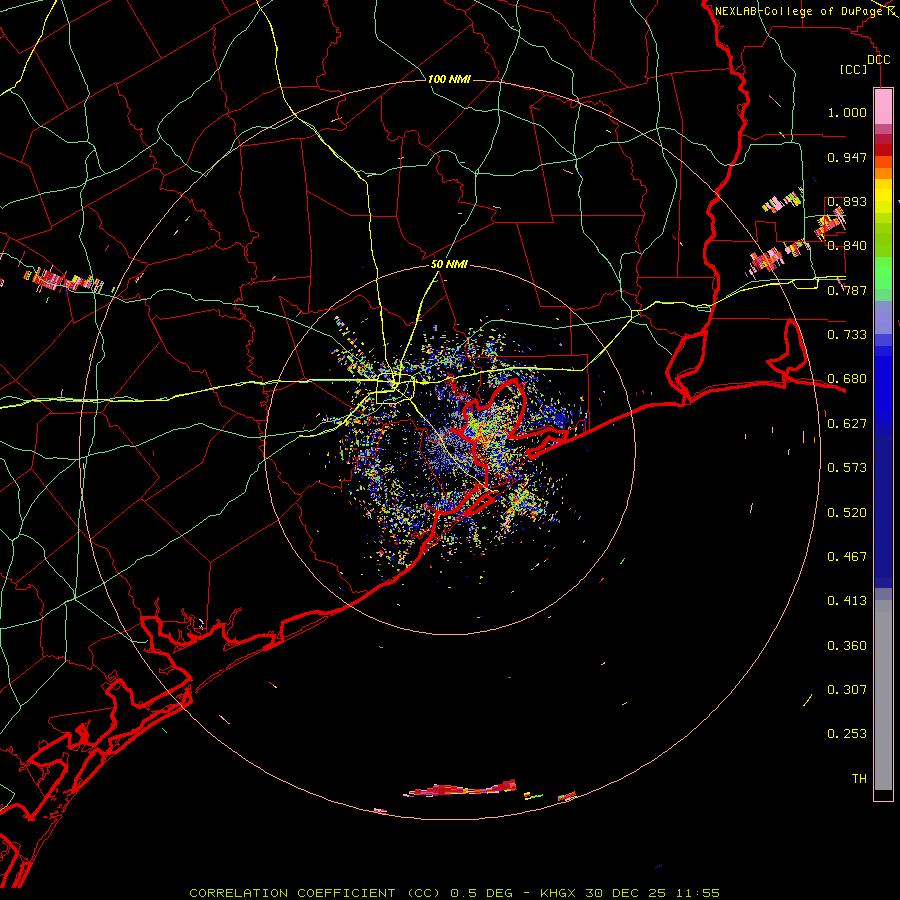Click the 0.947 scale value
This screenshot has width=900, height=900.
(x=847, y=157)
